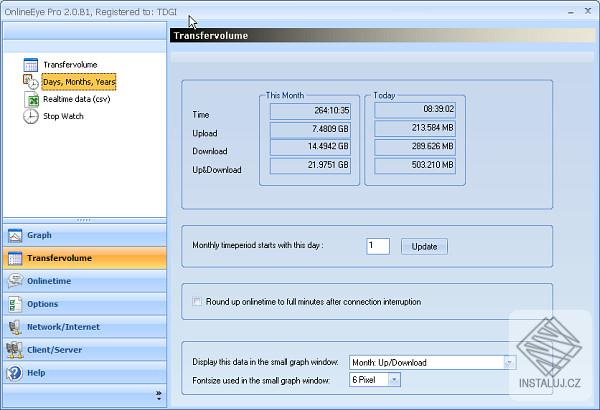This screenshot has height=410, width=600.
Task: Click This Month time value 264:10:35
Action: (x=310, y=111)
